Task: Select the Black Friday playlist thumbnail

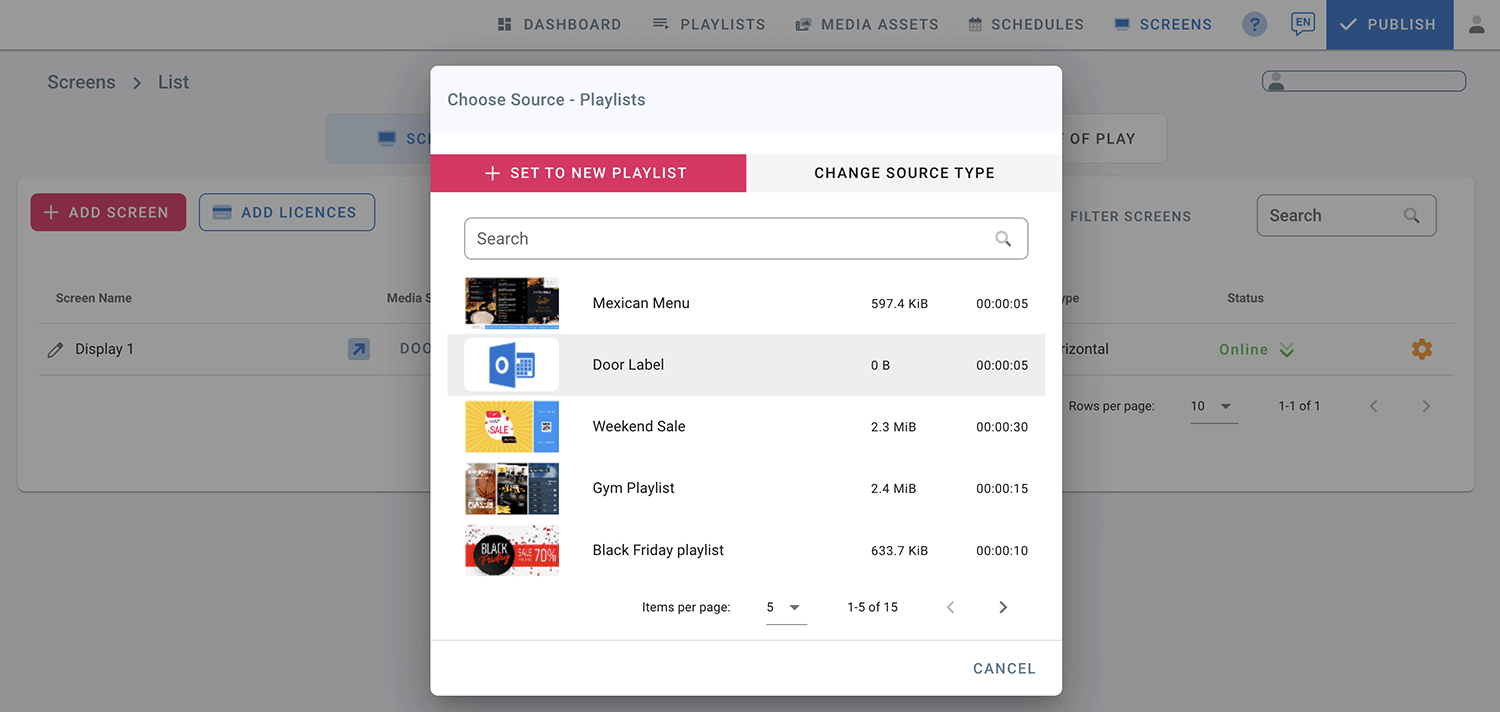Action: (512, 550)
